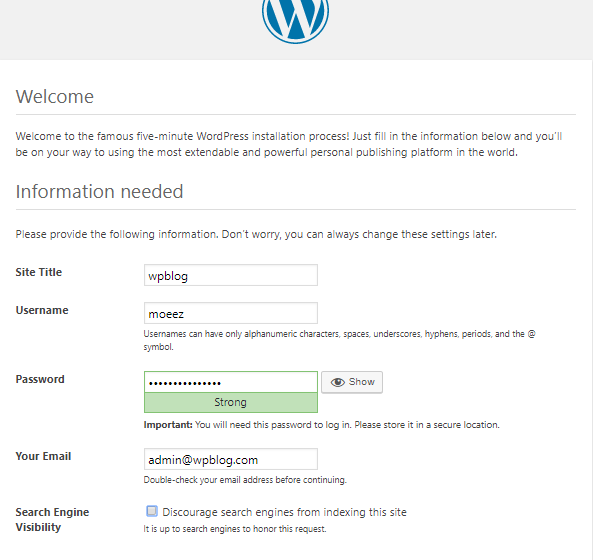Click the username allowed characters hint text

(339, 340)
